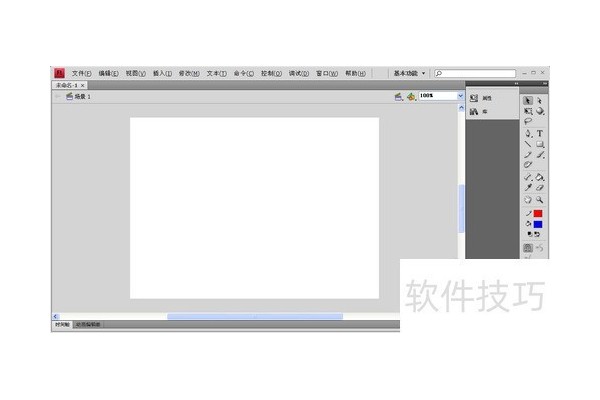Click inside the help search field

pos(475,73)
